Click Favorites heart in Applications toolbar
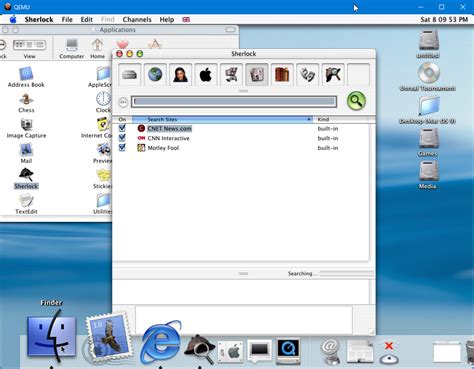 click(x=122, y=44)
